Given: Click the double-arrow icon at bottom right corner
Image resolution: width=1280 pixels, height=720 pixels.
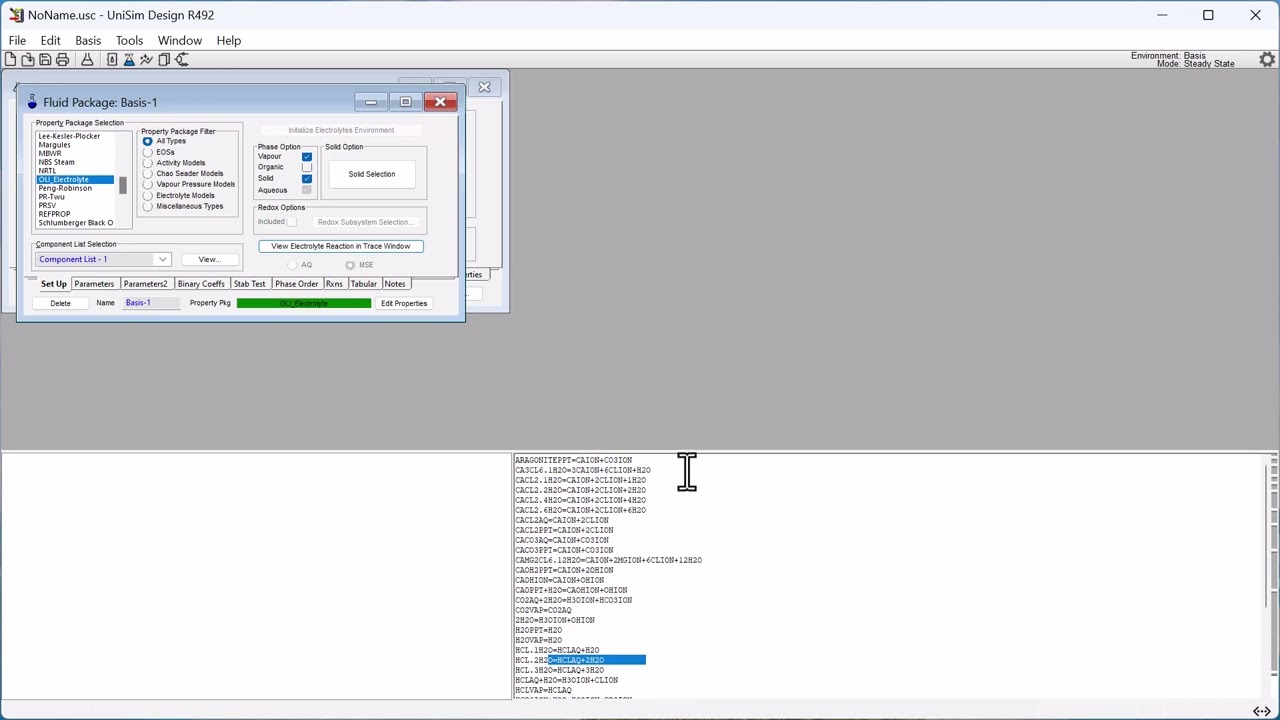Looking at the screenshot, I should coord(1262,711).
